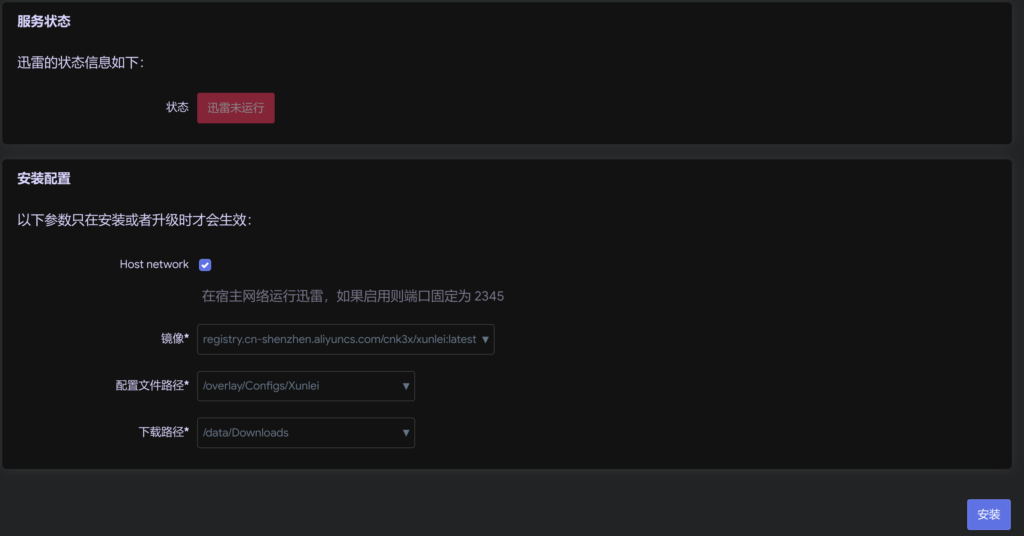Uncheck the Host network checkbox
The height and width of the screenshot is (536, 1024).
coord(205,264)
